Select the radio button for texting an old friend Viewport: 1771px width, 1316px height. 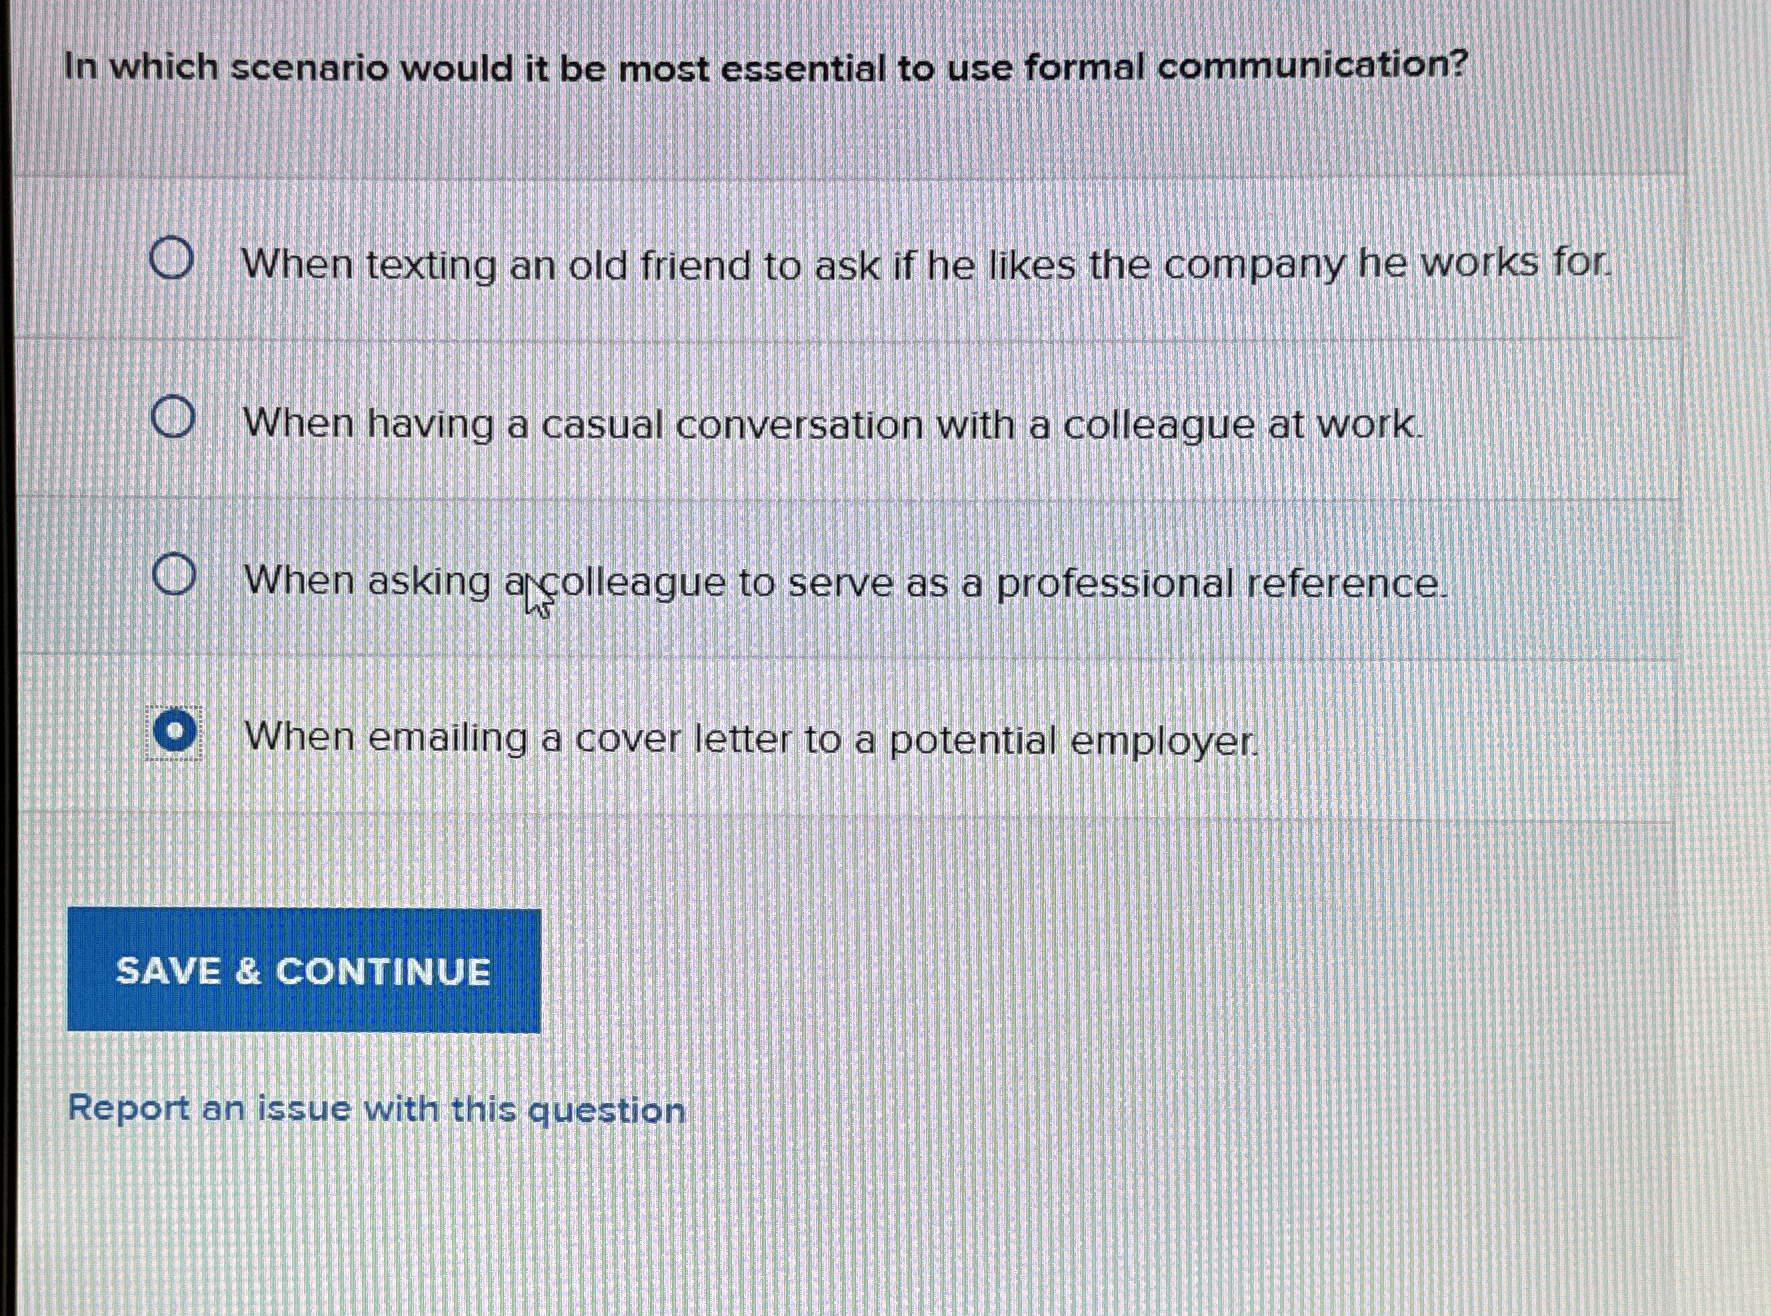click(x=175, y=258)
